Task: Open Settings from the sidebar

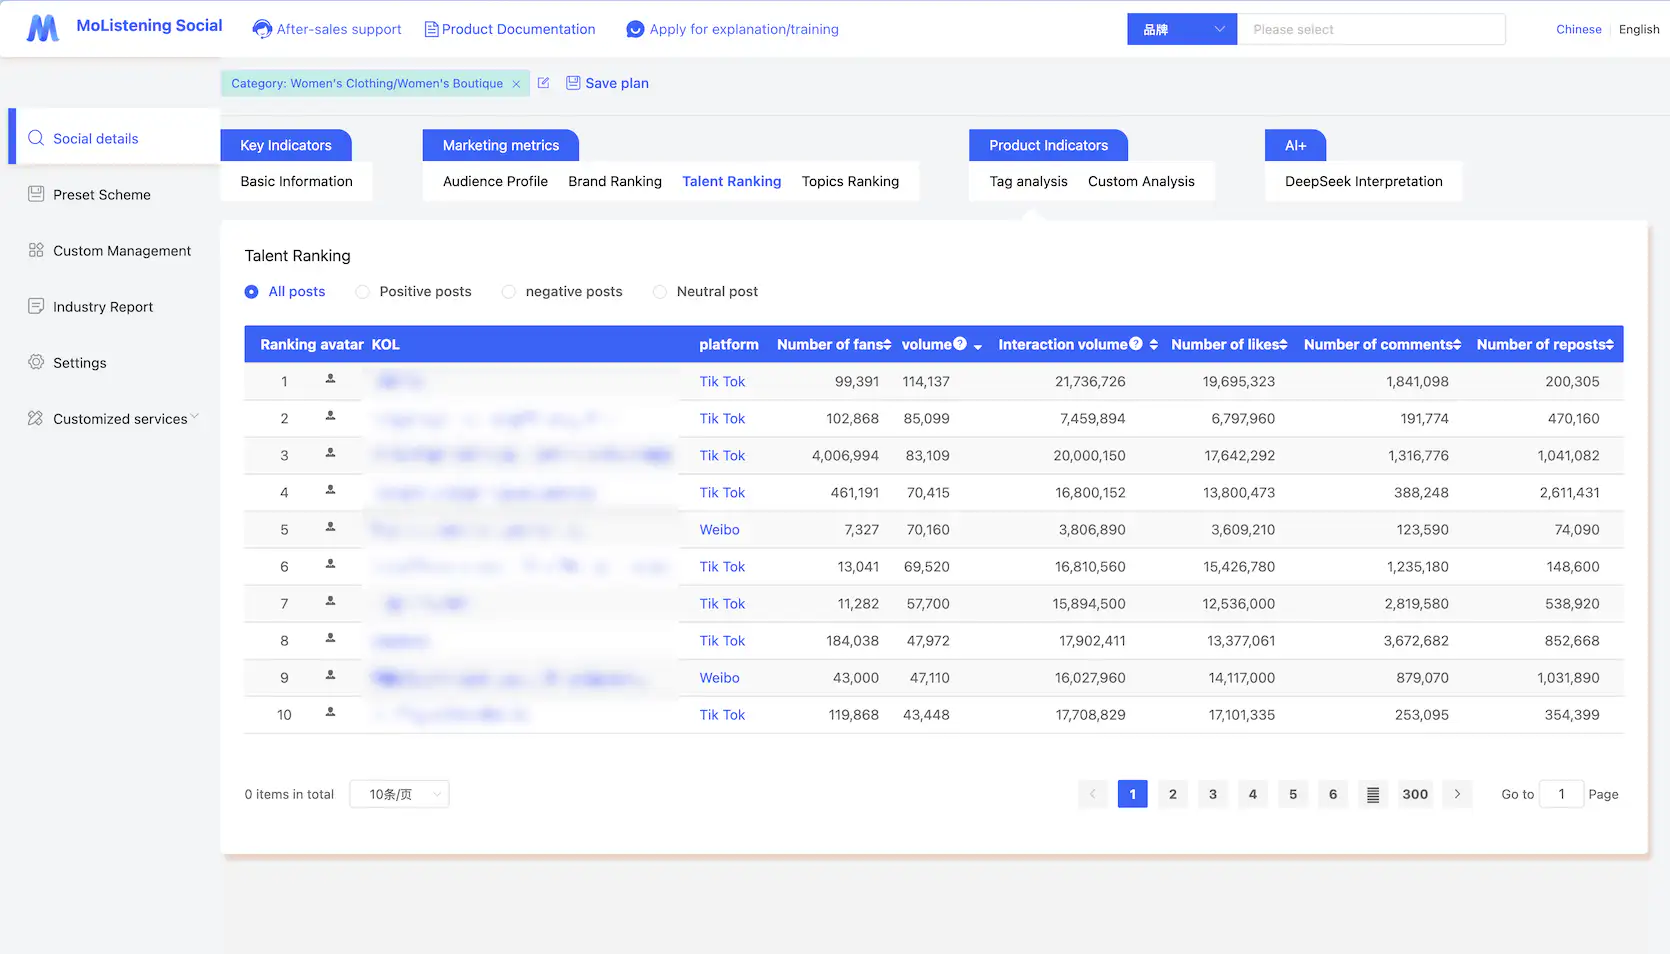Action: (x=79, y=362)
